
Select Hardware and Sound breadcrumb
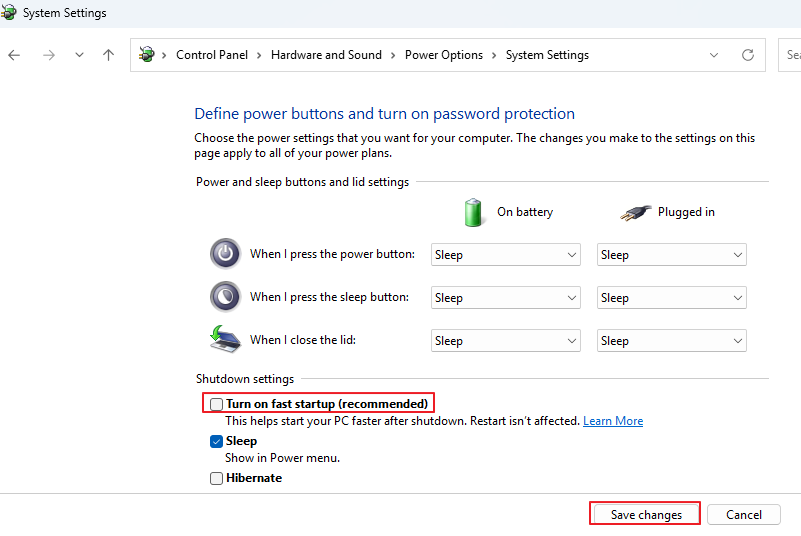click(326, 55)
